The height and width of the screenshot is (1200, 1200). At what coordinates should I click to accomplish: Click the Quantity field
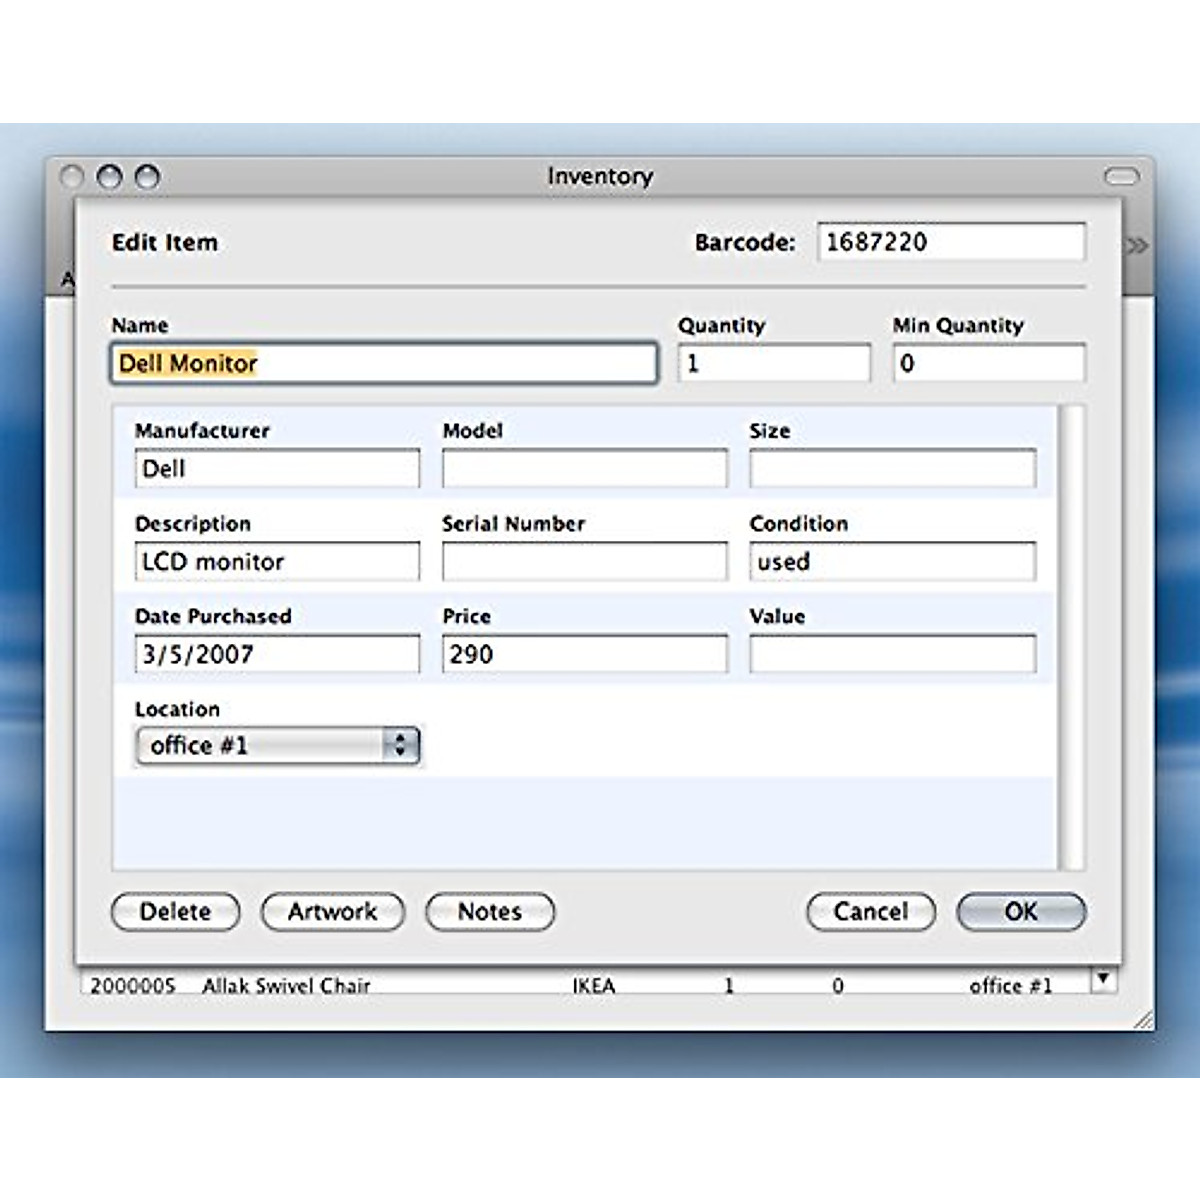(x=773, y=363)
